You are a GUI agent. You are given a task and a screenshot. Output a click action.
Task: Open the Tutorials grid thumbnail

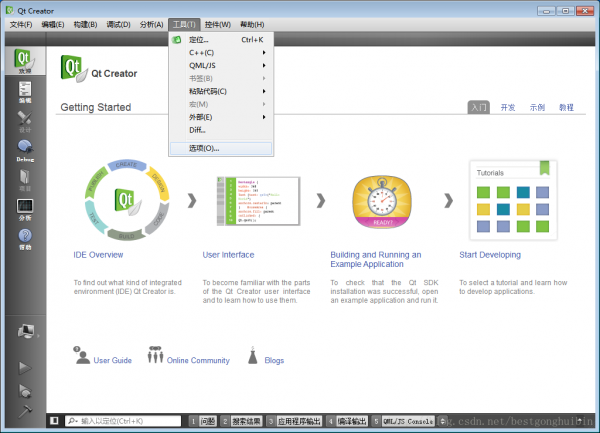click(513, 200)
